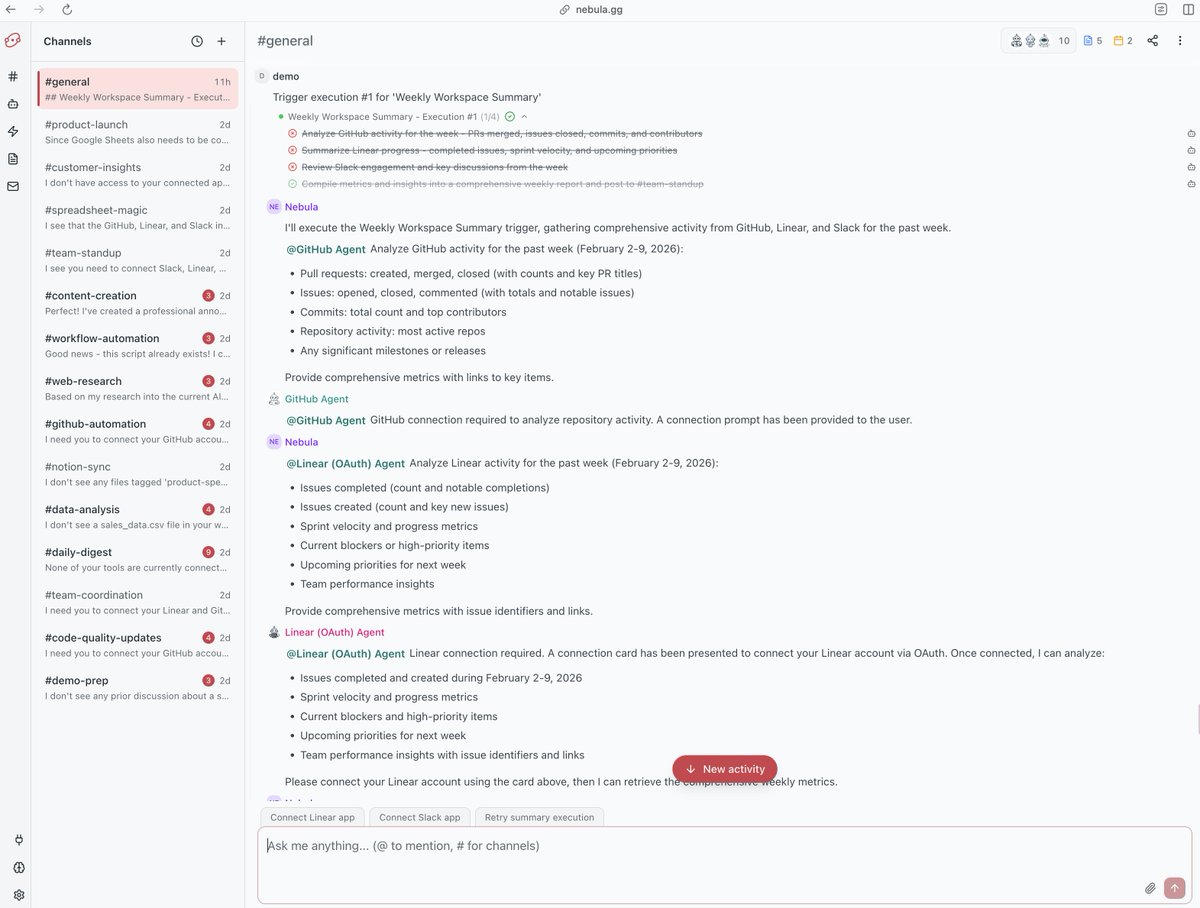Click the Linear (OAuth) Agent sender name
The height and width of the screenshot is (908, 1200).
335,632
